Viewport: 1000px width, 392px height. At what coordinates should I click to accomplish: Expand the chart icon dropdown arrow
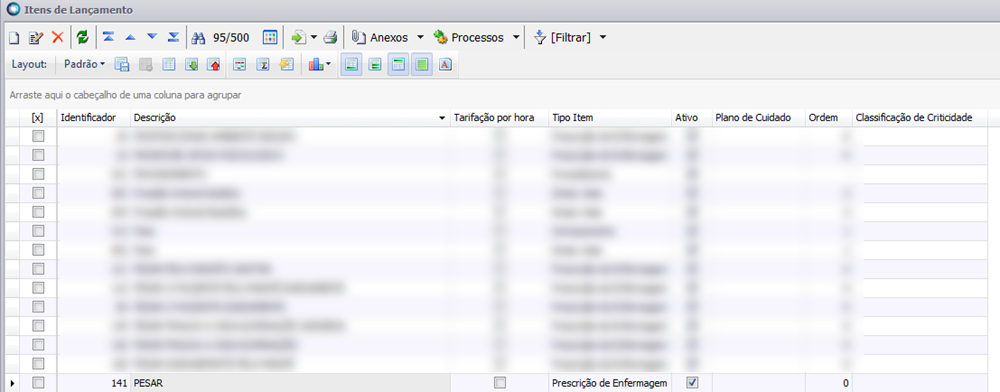click(328, 64)
